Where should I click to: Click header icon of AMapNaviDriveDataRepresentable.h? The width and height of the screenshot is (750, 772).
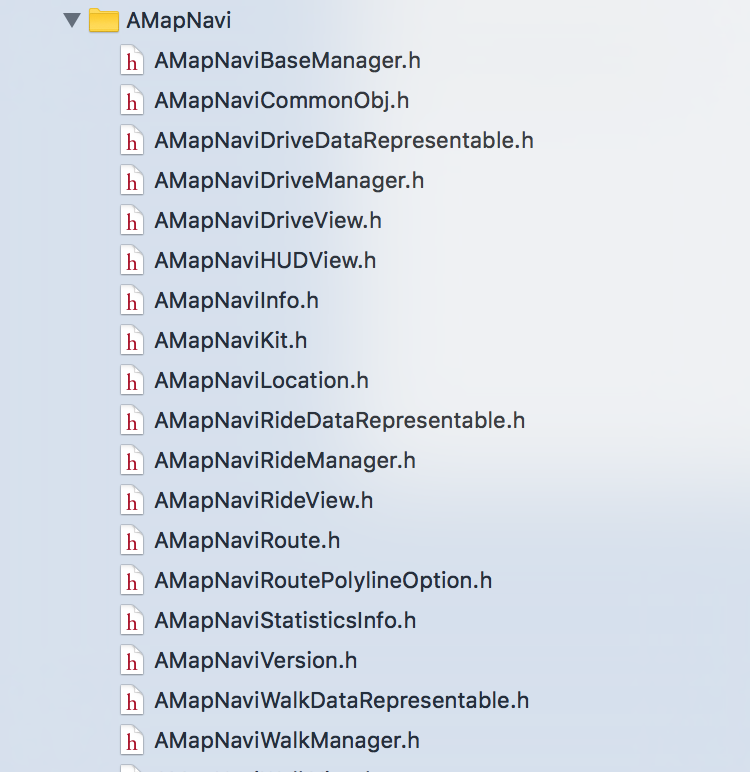(131, 140)
